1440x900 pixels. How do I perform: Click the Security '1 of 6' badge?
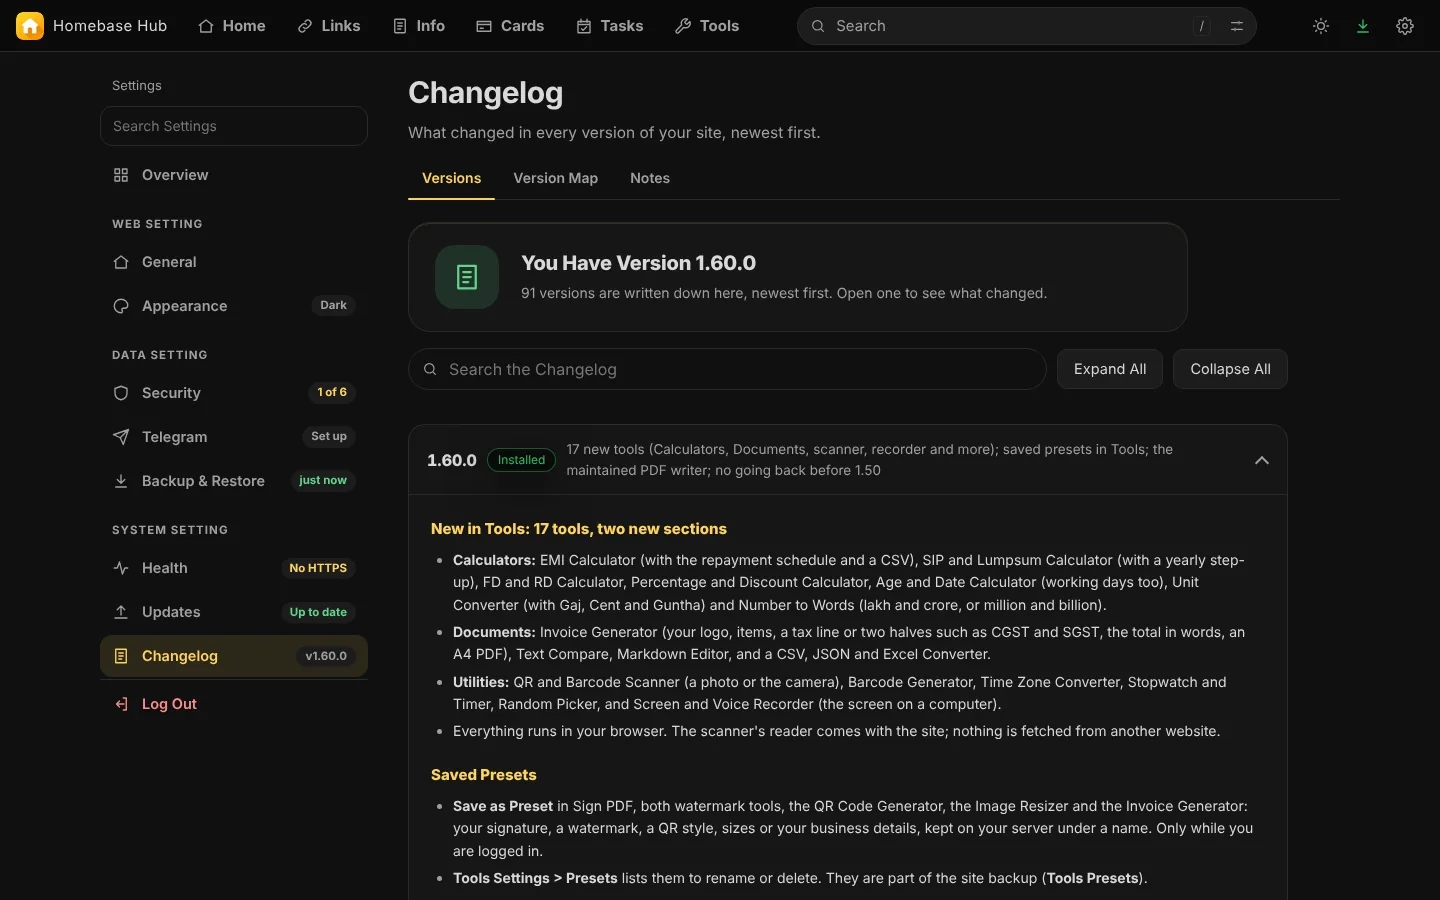coord(332,393)
